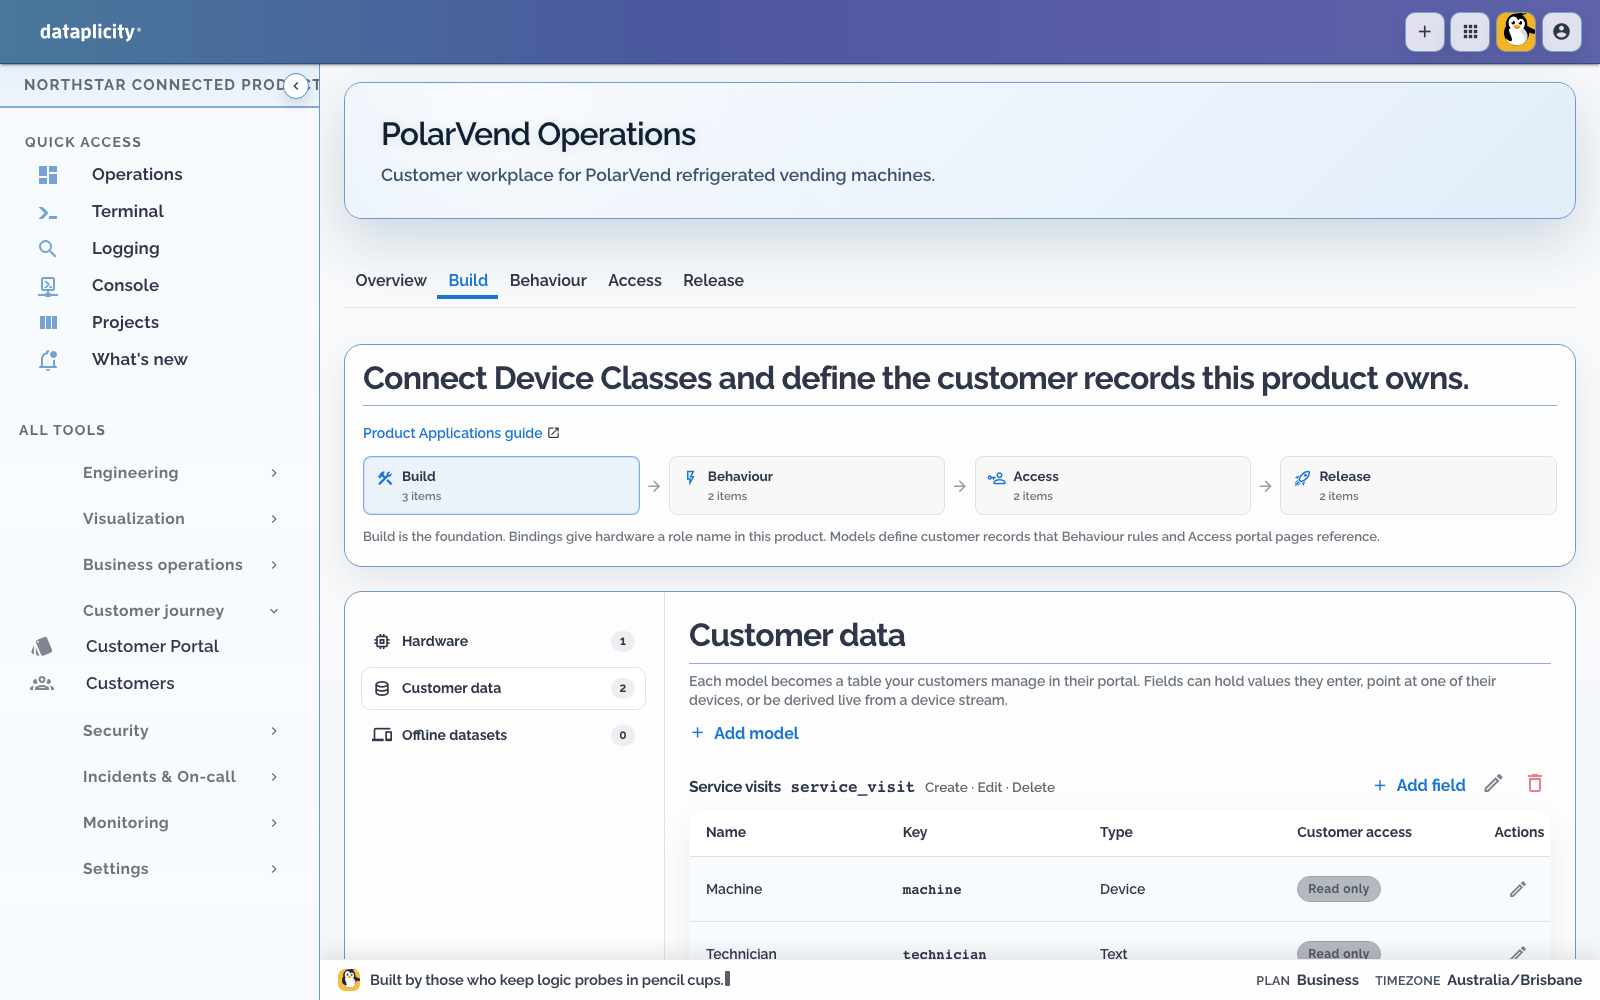1600x1000 pixels.
Task: Open Customer Portal from sidebar
Action: point(152,647)
